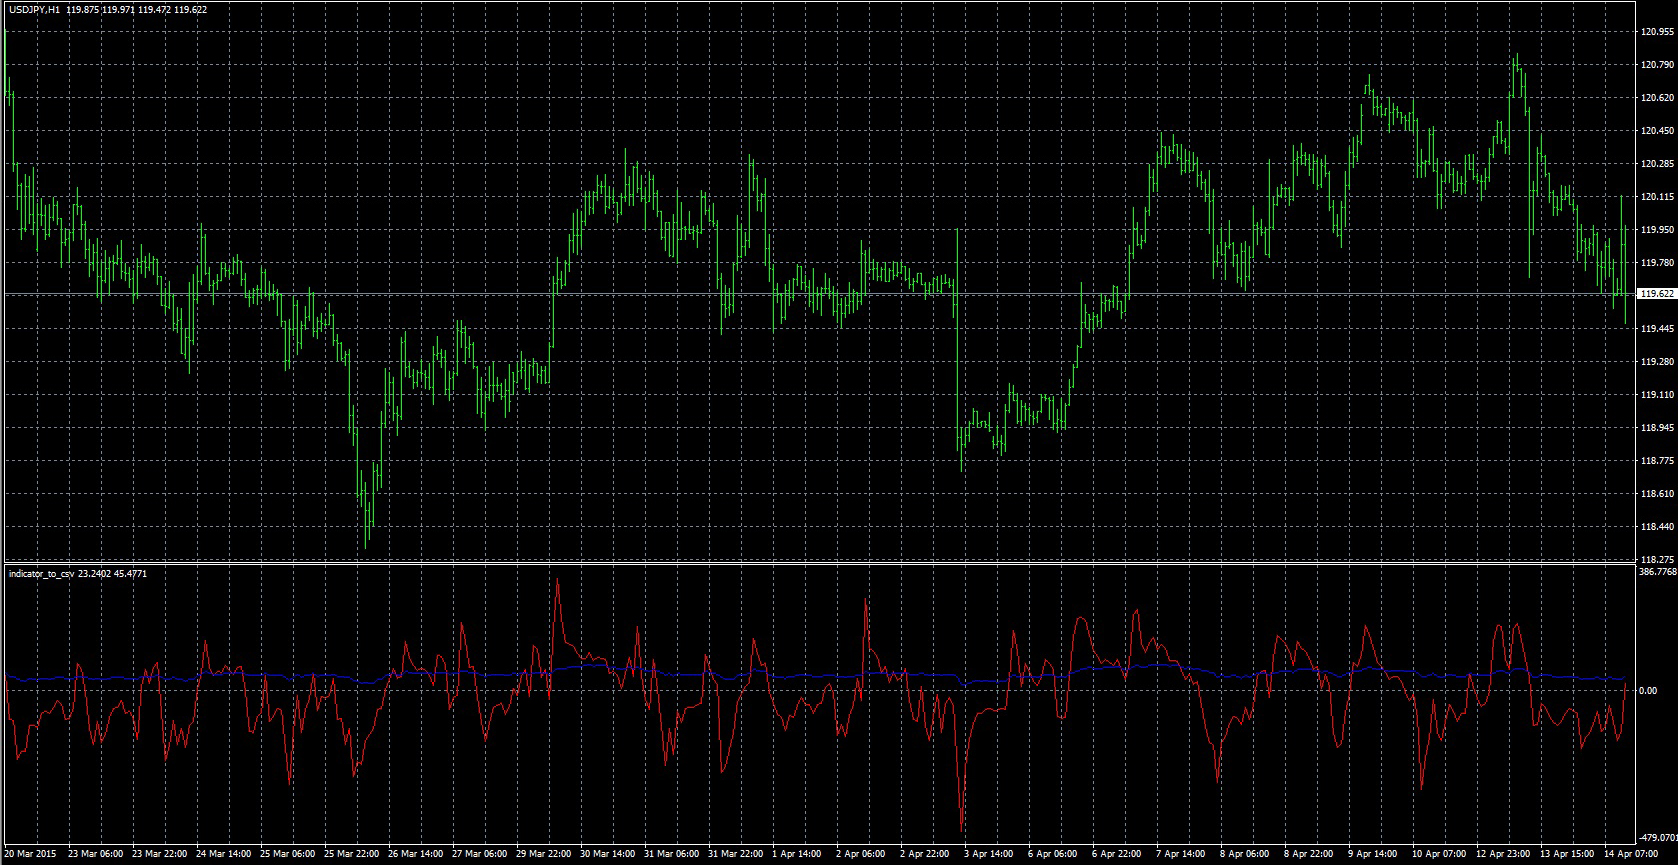Click the 0.00 indicator zero level label

coord(1648,690)
